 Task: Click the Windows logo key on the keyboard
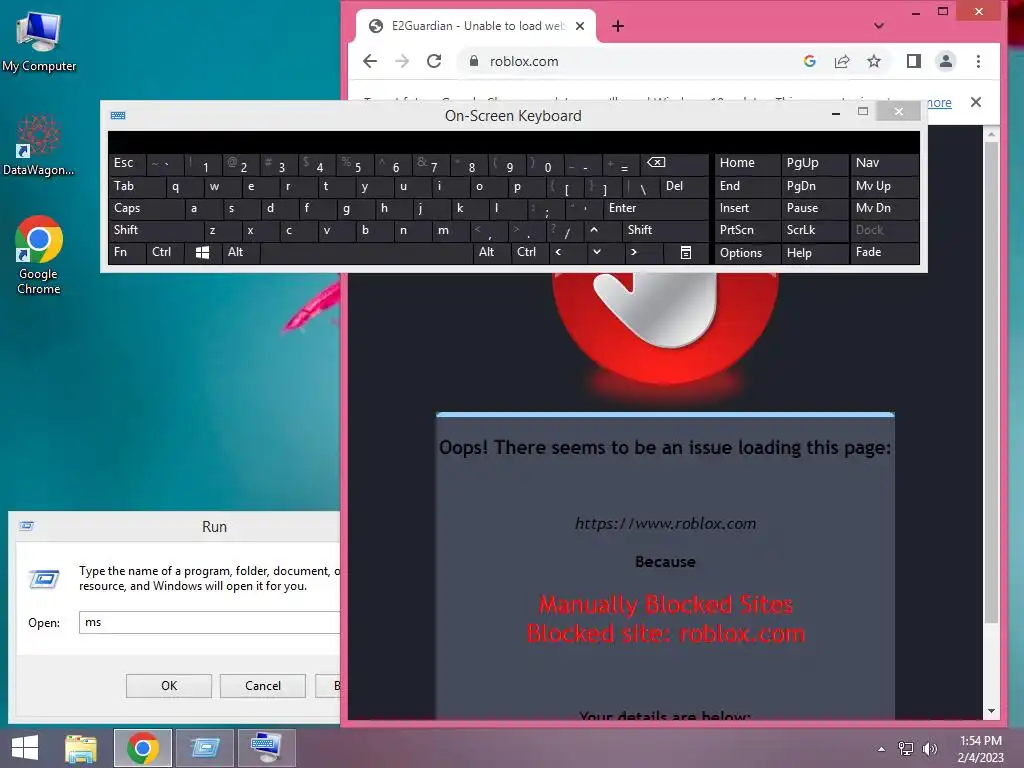click(203, 252)
